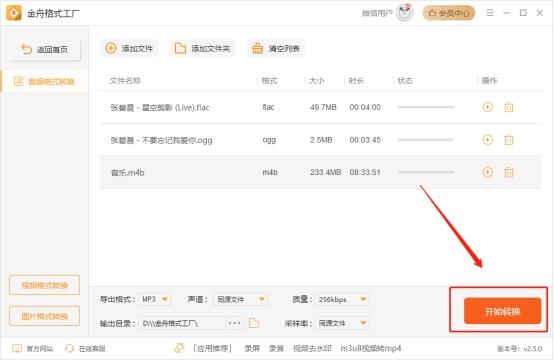Delete the flac file row
The width and height of the screenshot is (554, 360).
(508, 107)
